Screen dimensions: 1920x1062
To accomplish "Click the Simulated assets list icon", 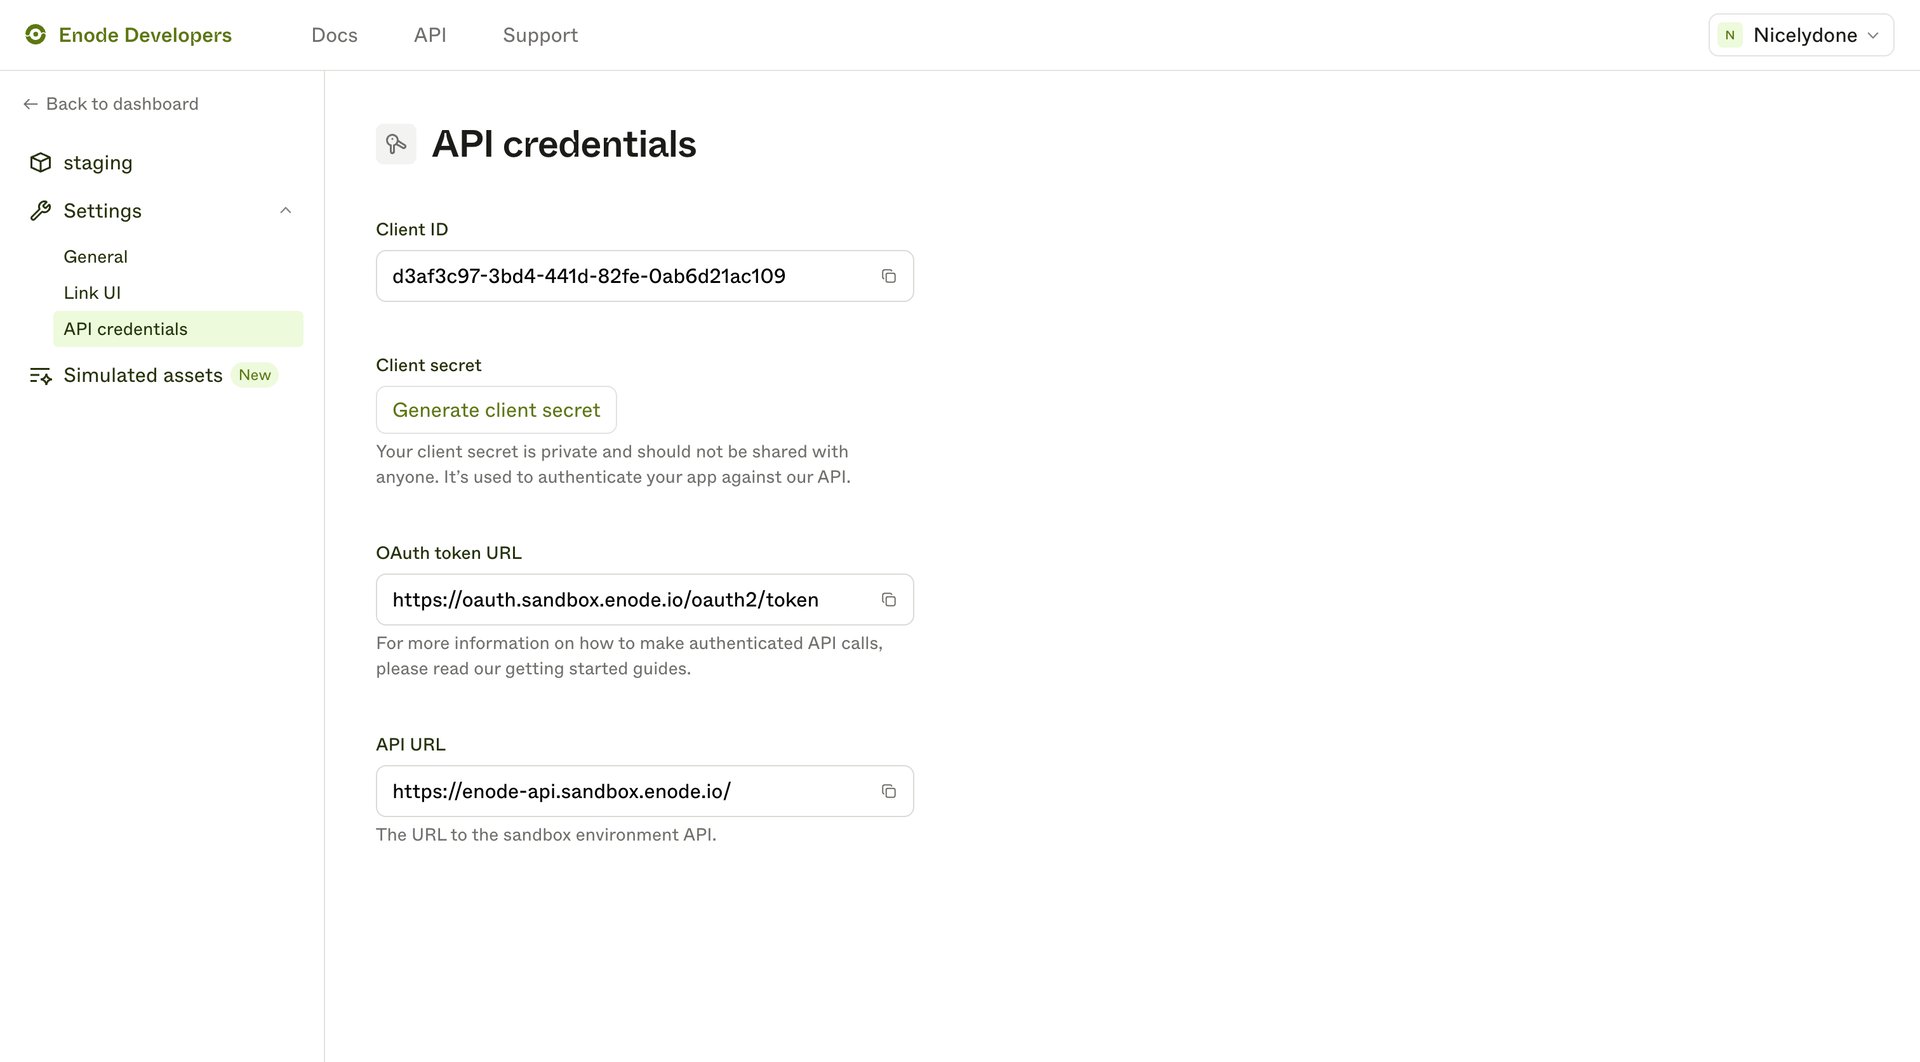I will (x=41, y=375).
